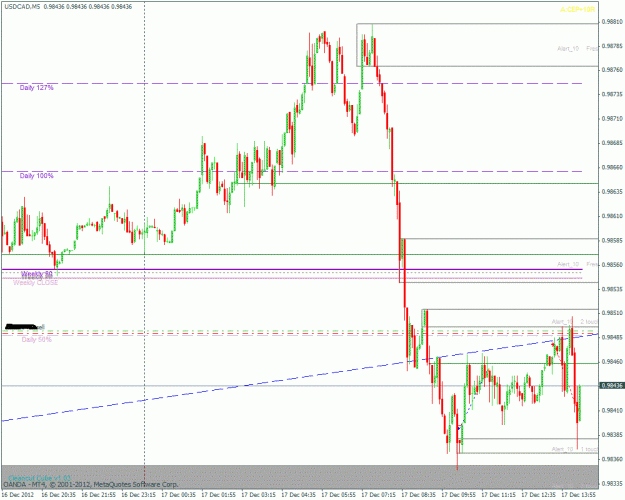Image resolution: width=625 pixels, height=500 pixels.
Task: Click the 17 Dec 01:55 time label
Action: pos(218,495)
